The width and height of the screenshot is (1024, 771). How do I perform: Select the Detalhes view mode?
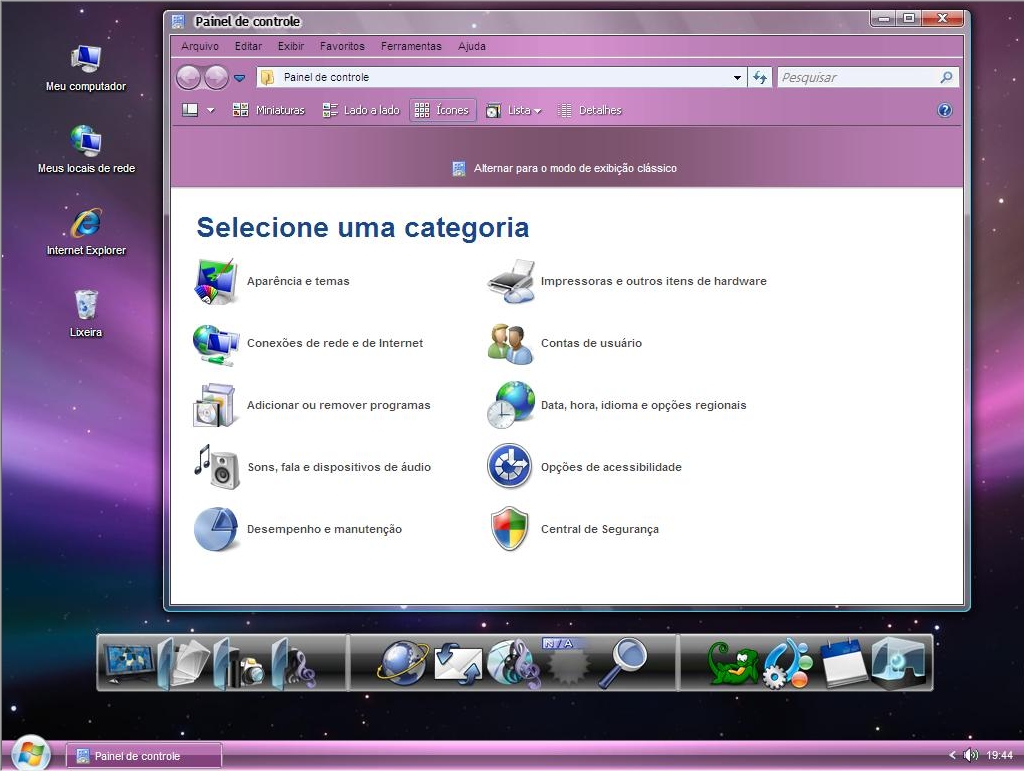pyautogui.click(x=590, y=111)
